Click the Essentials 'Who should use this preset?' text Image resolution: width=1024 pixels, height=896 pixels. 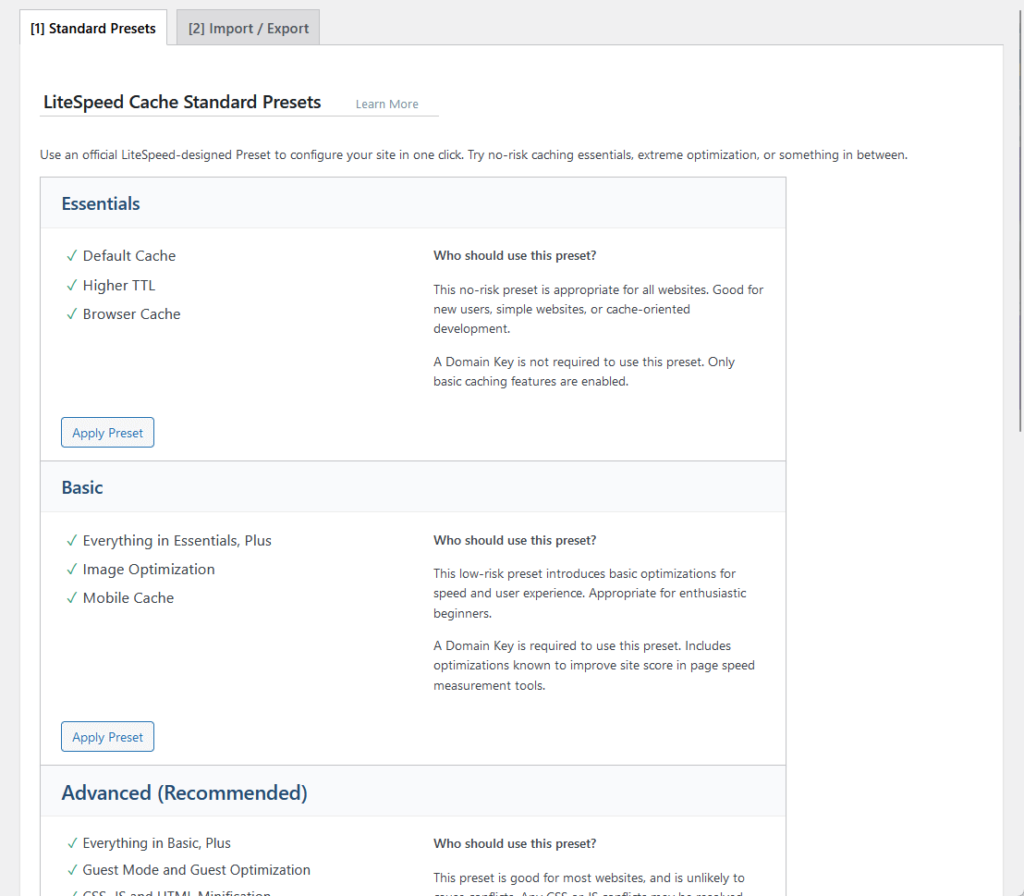coord(515,256)
